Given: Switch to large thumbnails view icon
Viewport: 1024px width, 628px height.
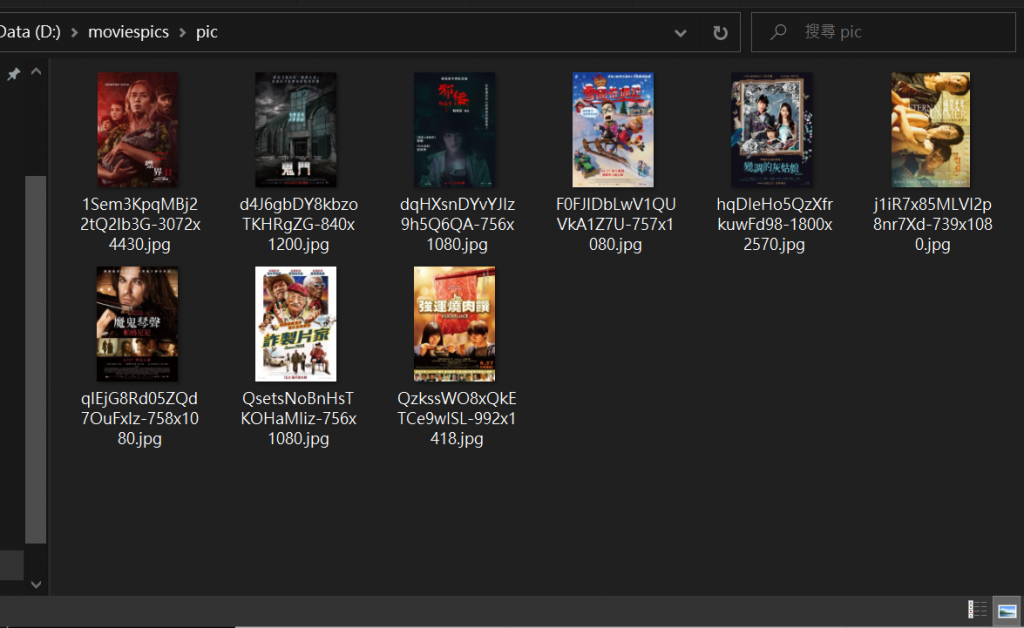Looking at the screenshot, I should point(1006,610).
